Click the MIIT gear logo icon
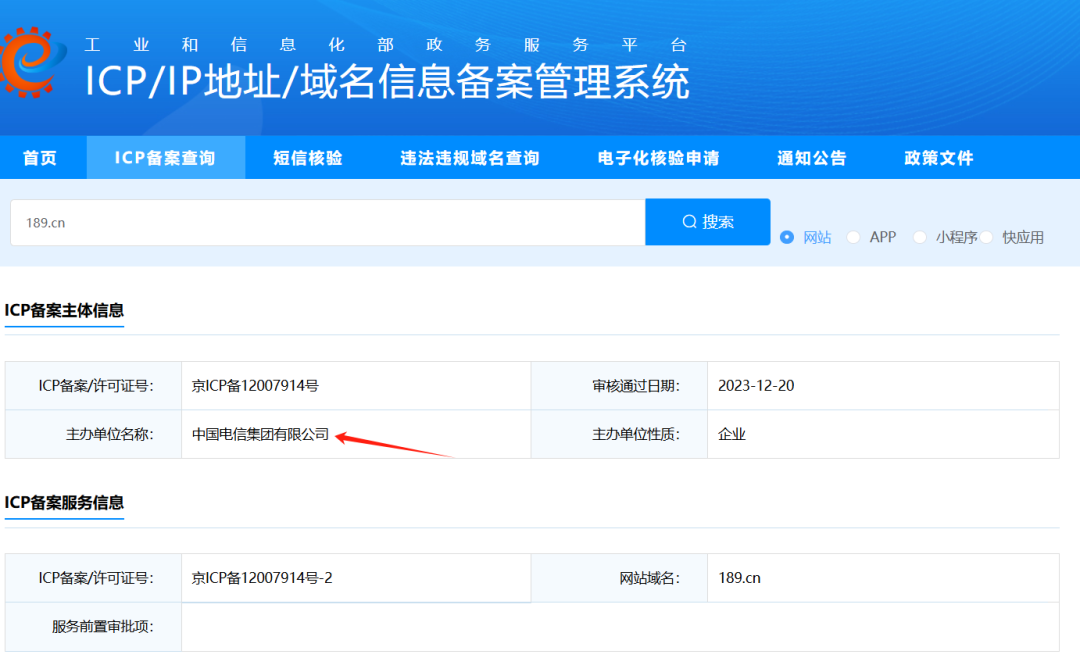Viewport: 1080px width, 658px height. tap(32, 62)
